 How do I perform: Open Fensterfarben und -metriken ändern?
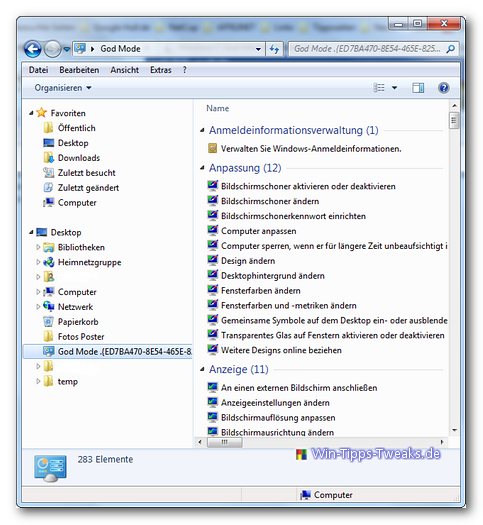click(x=289, y=305)
